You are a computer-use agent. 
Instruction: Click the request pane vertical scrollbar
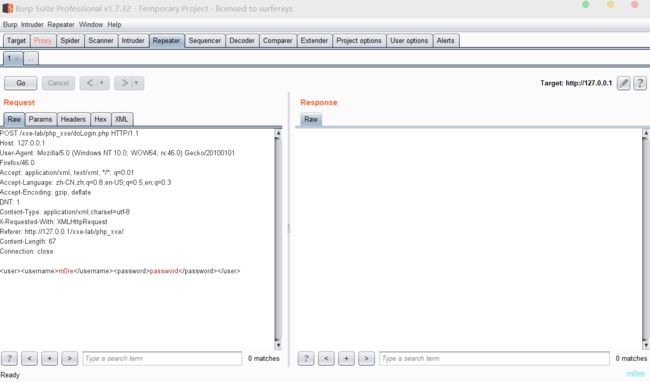[x=278, y=239]
